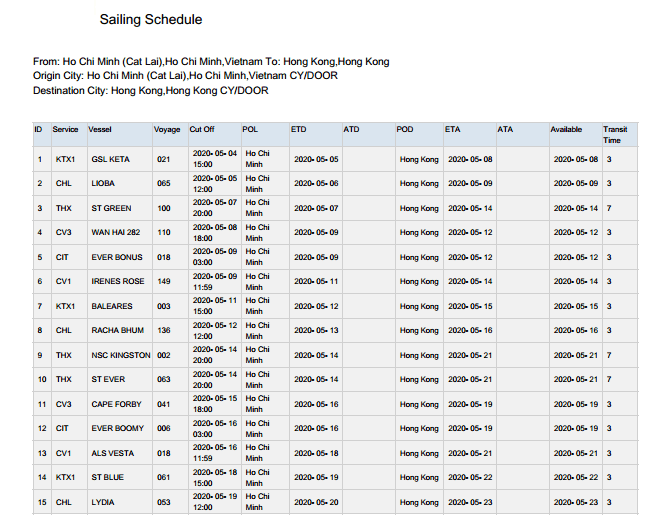Select the LYDIA vessel cell
663x531 pixels.
[104, 502]
